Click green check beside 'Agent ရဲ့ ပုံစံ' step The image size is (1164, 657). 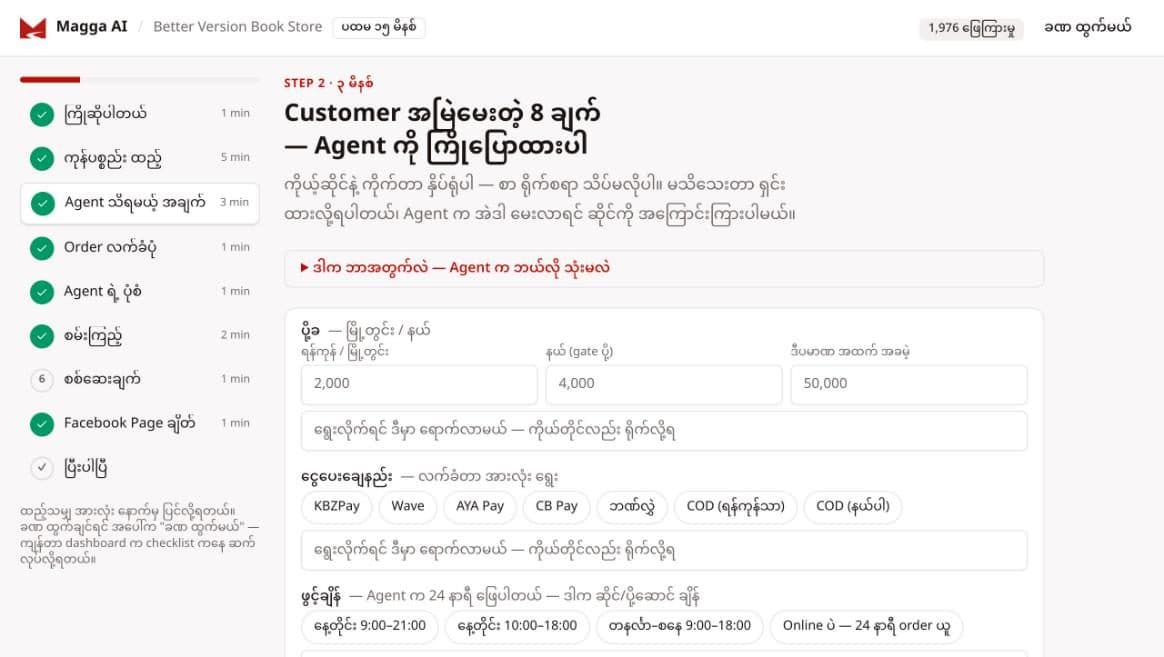(x=42, y=292)
